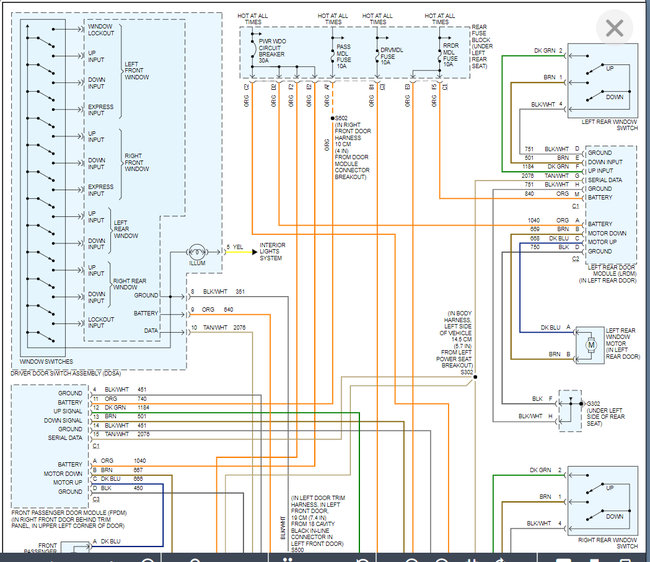This screenshot has width=650, height=562.
Task: Click the 'S502' splice note
Action: coord(352,148)
